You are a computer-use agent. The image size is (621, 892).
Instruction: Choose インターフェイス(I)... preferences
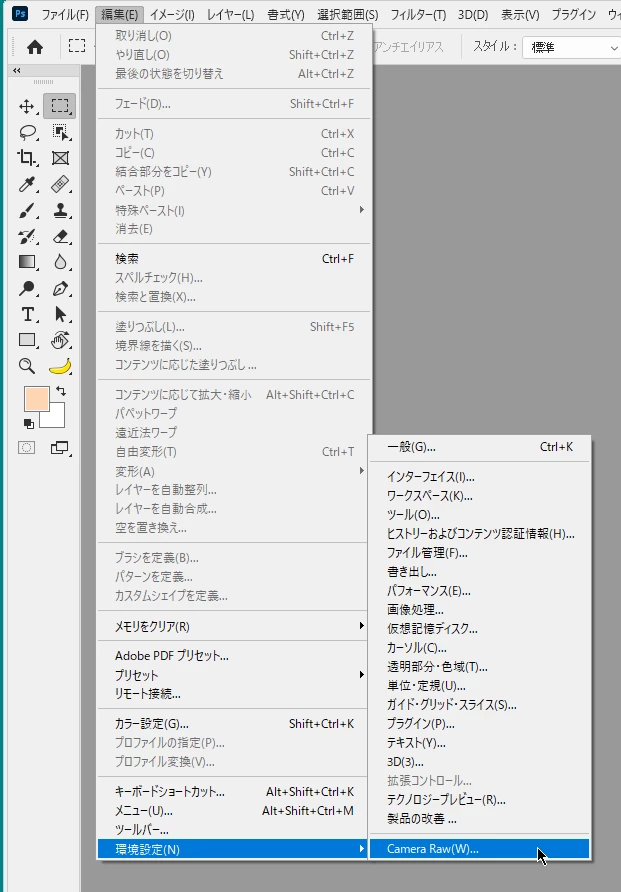click(x=479, y=477)
